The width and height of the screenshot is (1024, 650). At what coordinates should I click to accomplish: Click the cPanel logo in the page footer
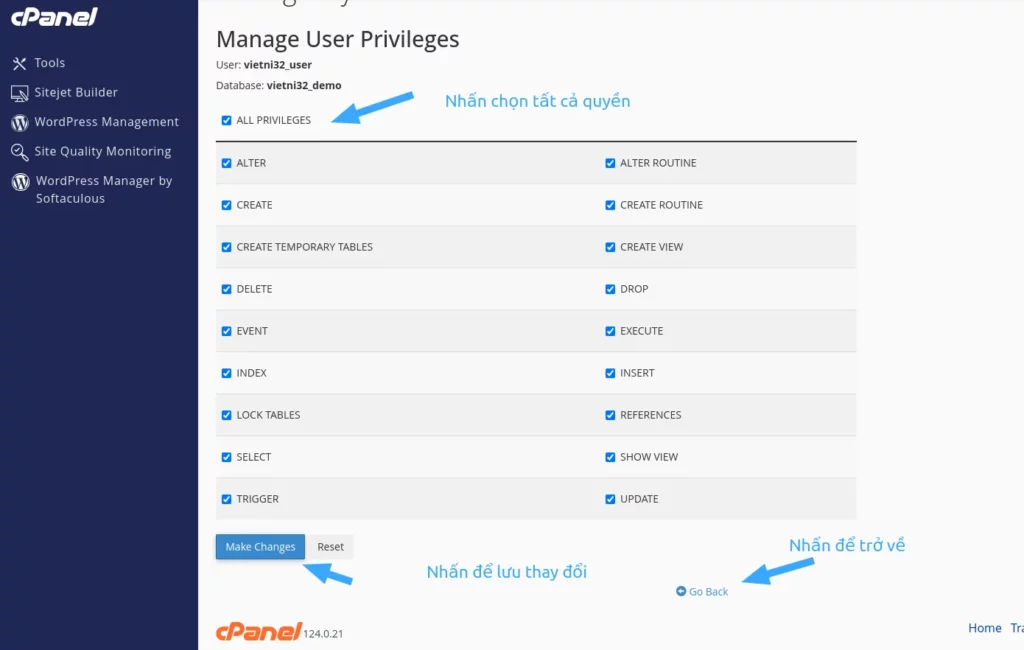click(x=253, y=631)
